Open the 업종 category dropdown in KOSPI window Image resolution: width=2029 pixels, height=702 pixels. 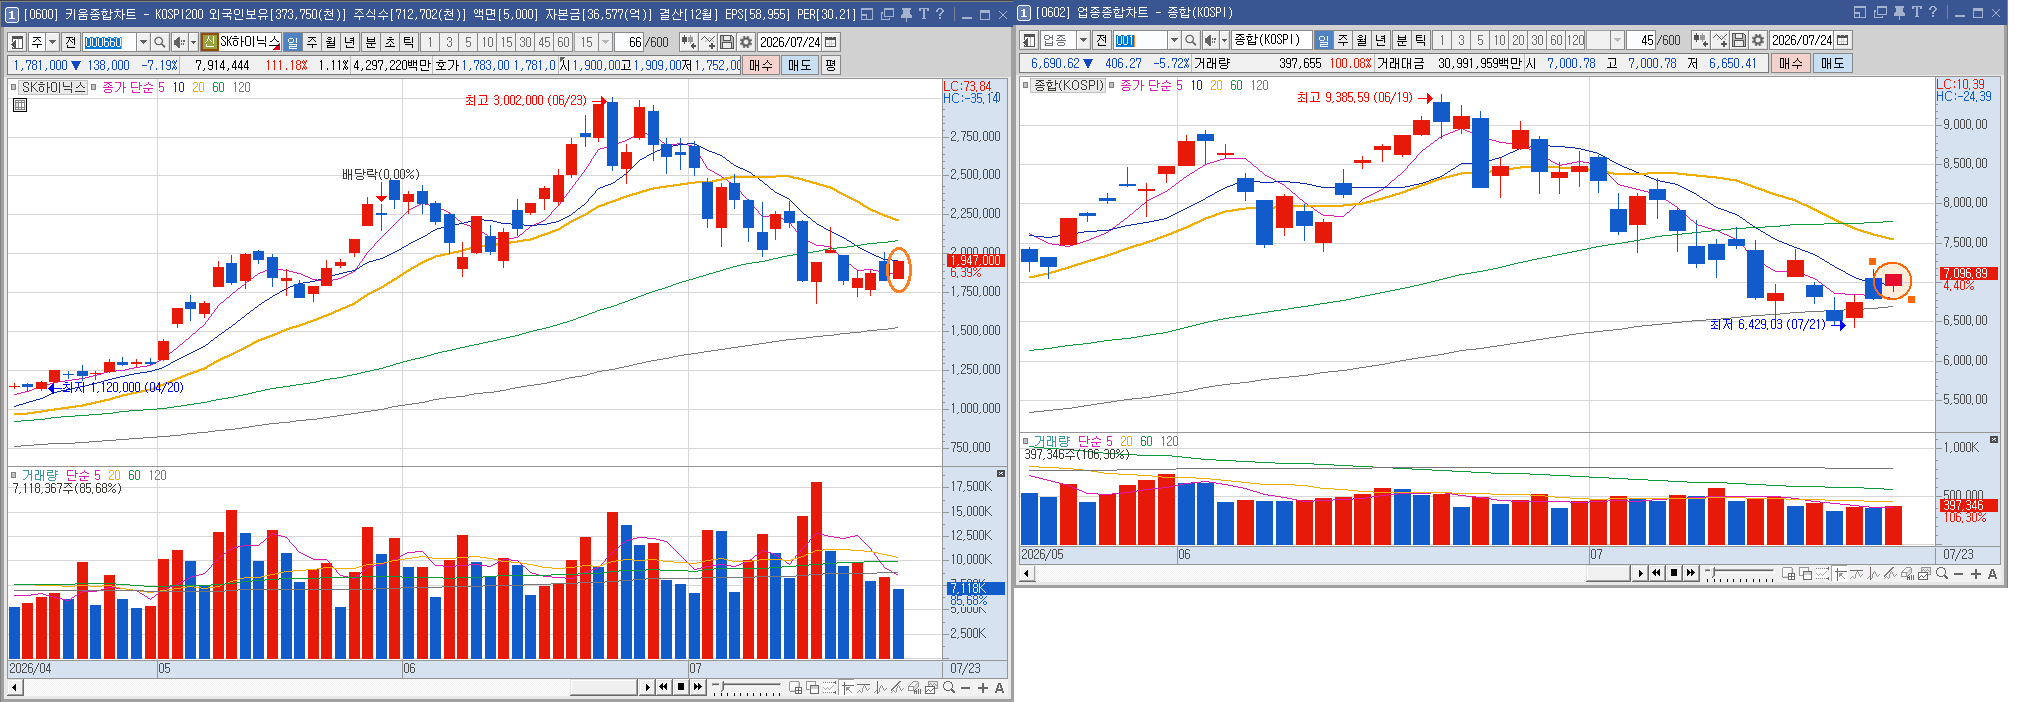[x=1083, y=40]
